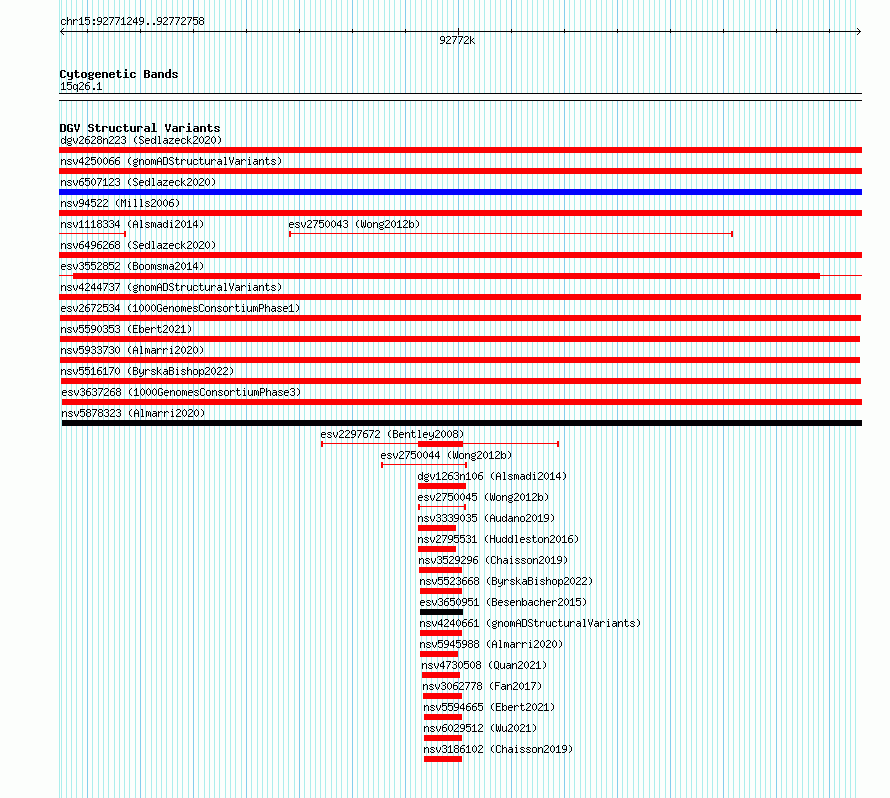Click the DGV Structural Variants track title
Screen dimensions: 890x798
pos(140,128)
